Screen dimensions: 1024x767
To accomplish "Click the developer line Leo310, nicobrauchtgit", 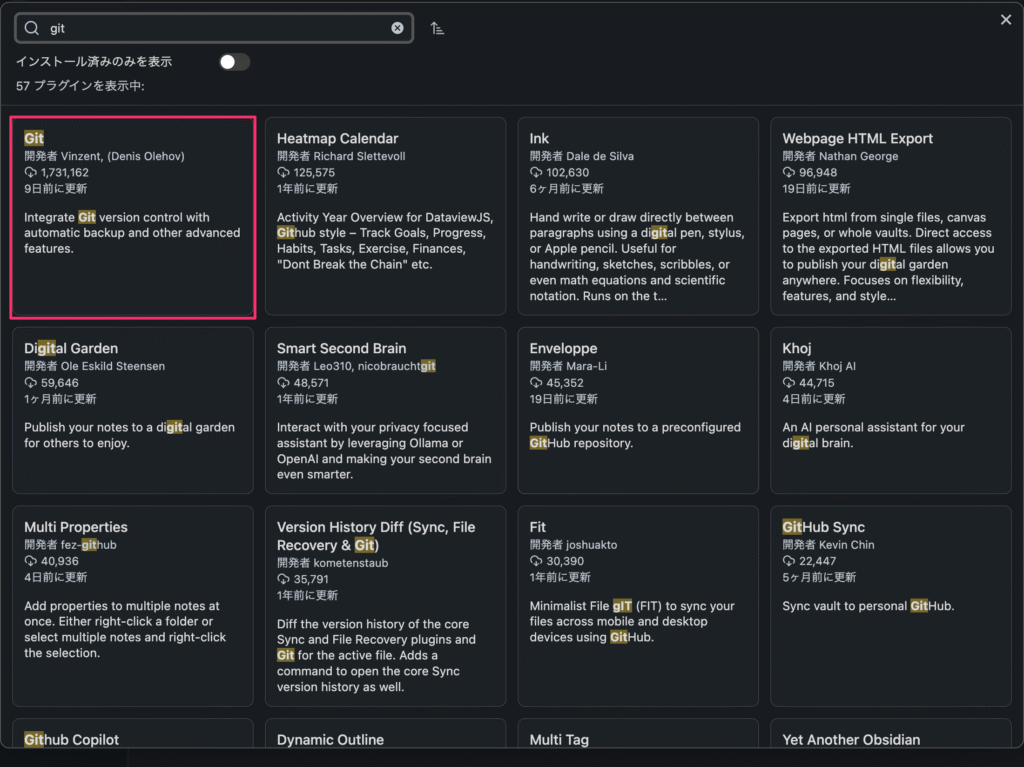I will [374, 367].
